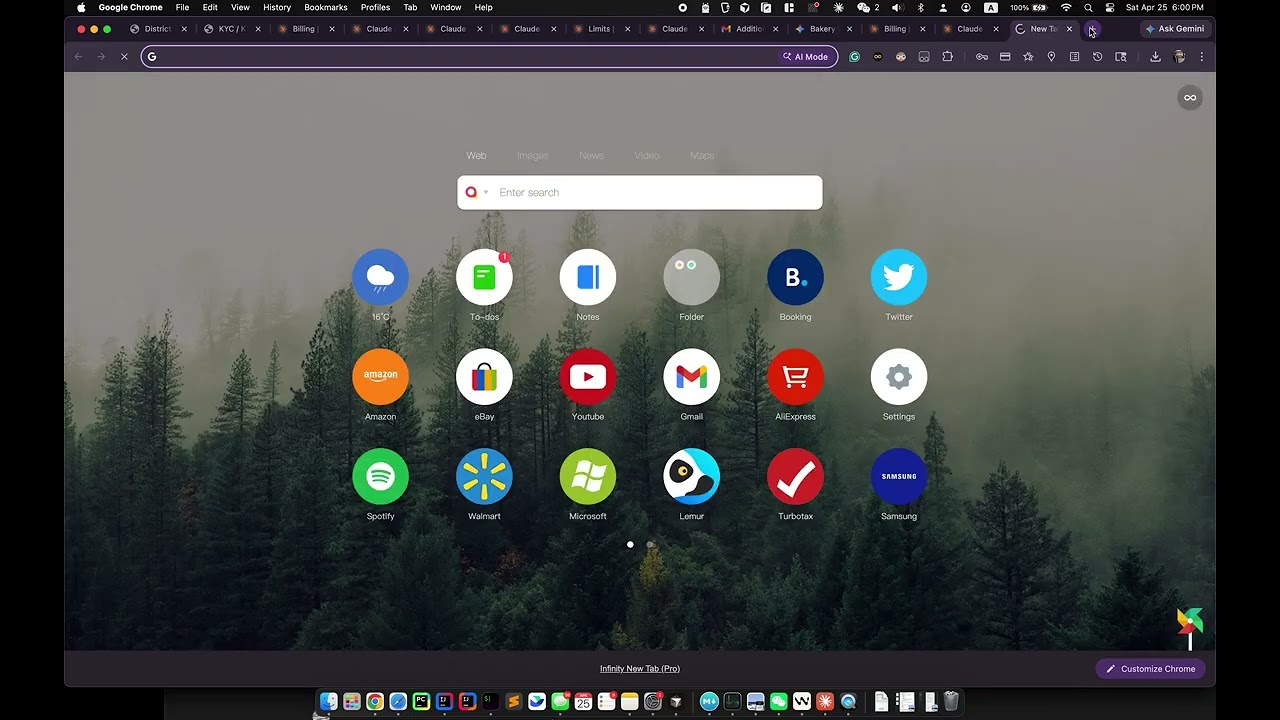Select the News search category
Viewport: 1280px width, 720px height.
pos(591,155)
